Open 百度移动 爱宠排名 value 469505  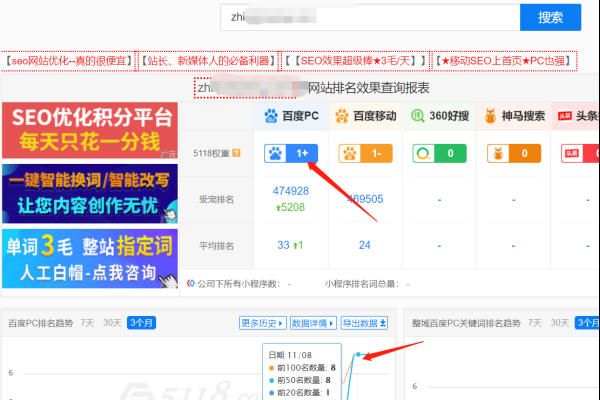pos(365,199)
